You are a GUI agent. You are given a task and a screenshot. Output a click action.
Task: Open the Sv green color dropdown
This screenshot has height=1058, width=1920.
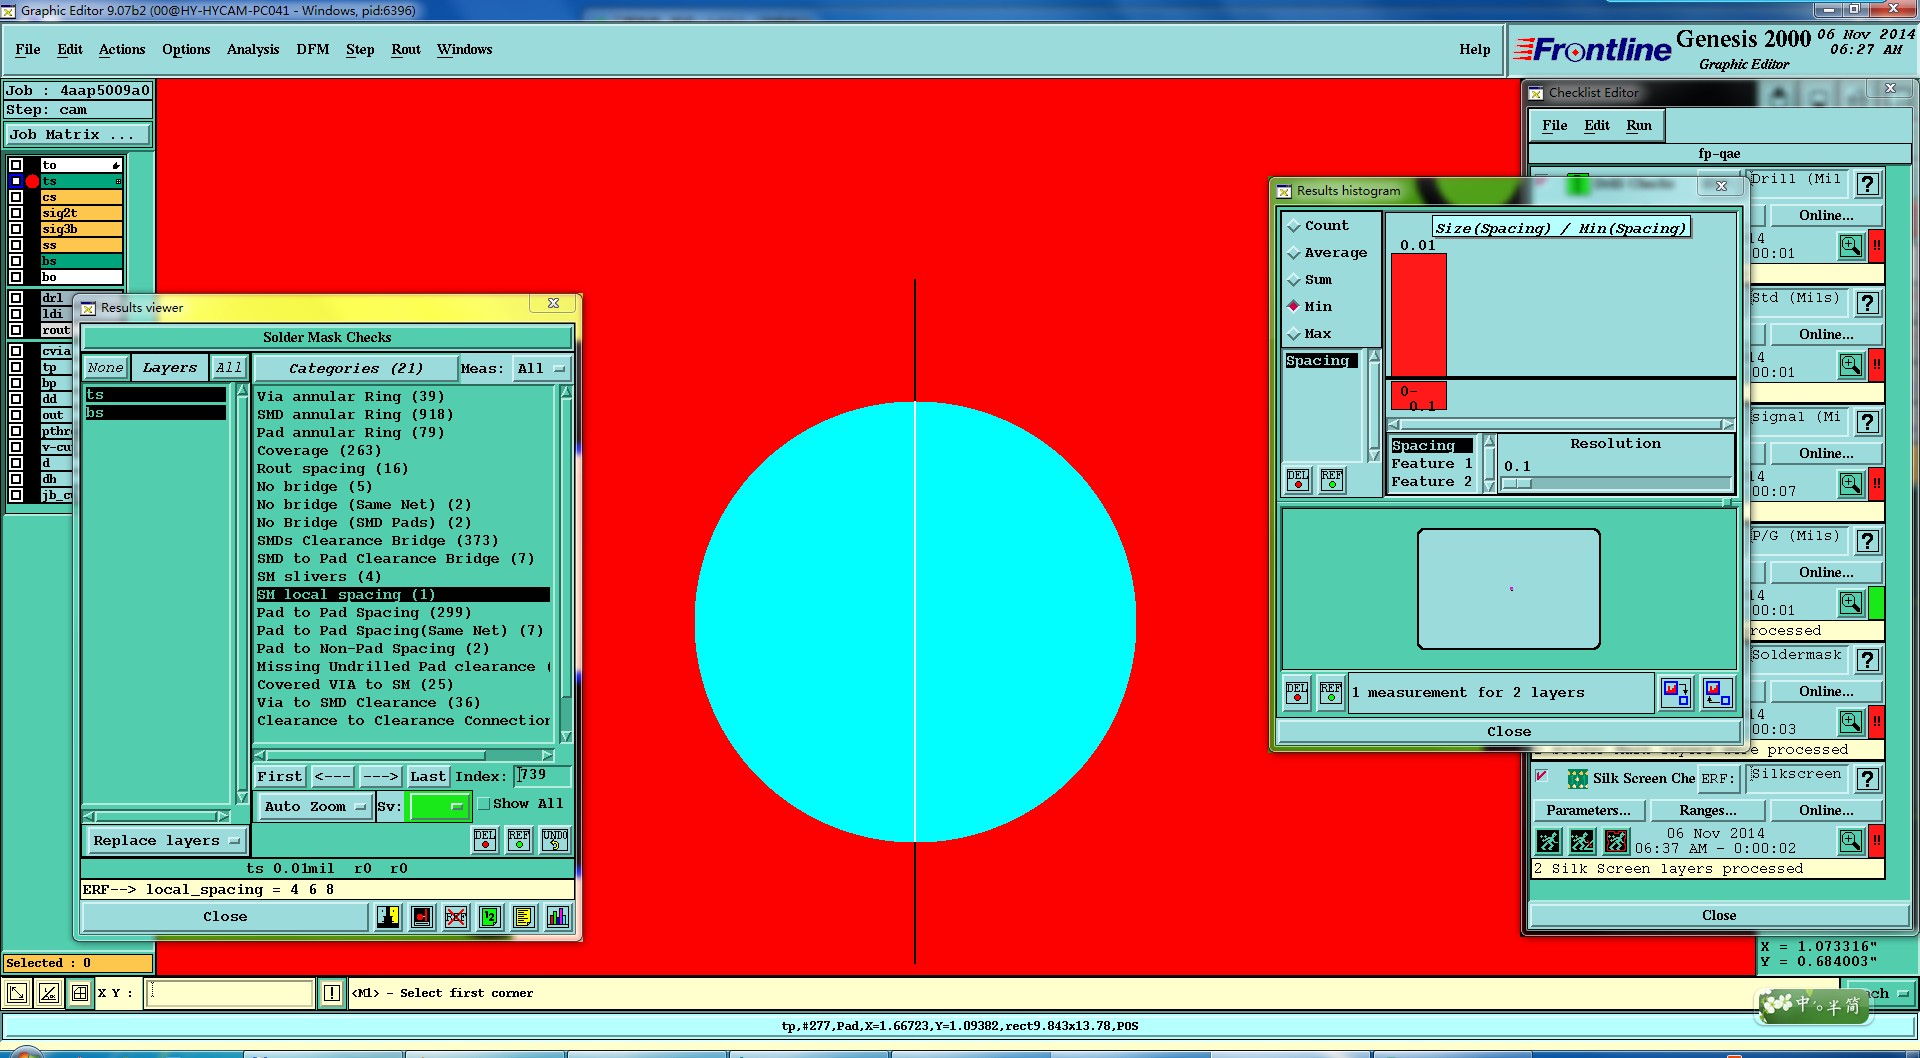tap(438, 806)
